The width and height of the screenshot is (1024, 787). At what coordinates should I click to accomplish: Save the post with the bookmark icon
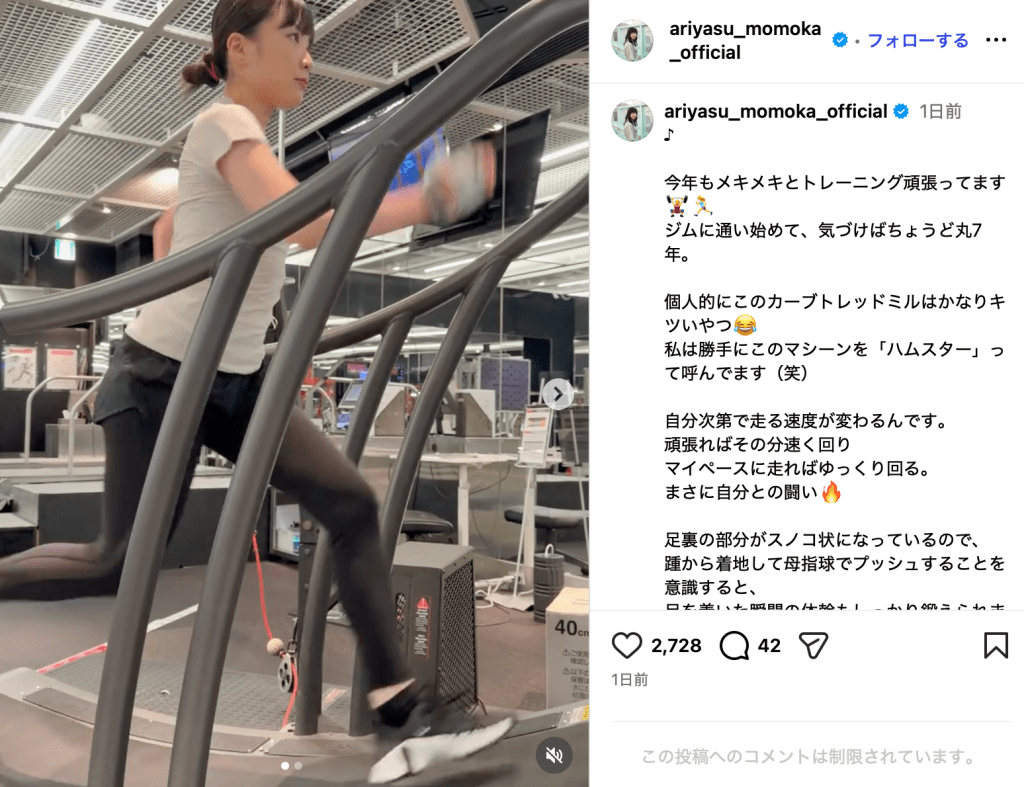[995, 645]
